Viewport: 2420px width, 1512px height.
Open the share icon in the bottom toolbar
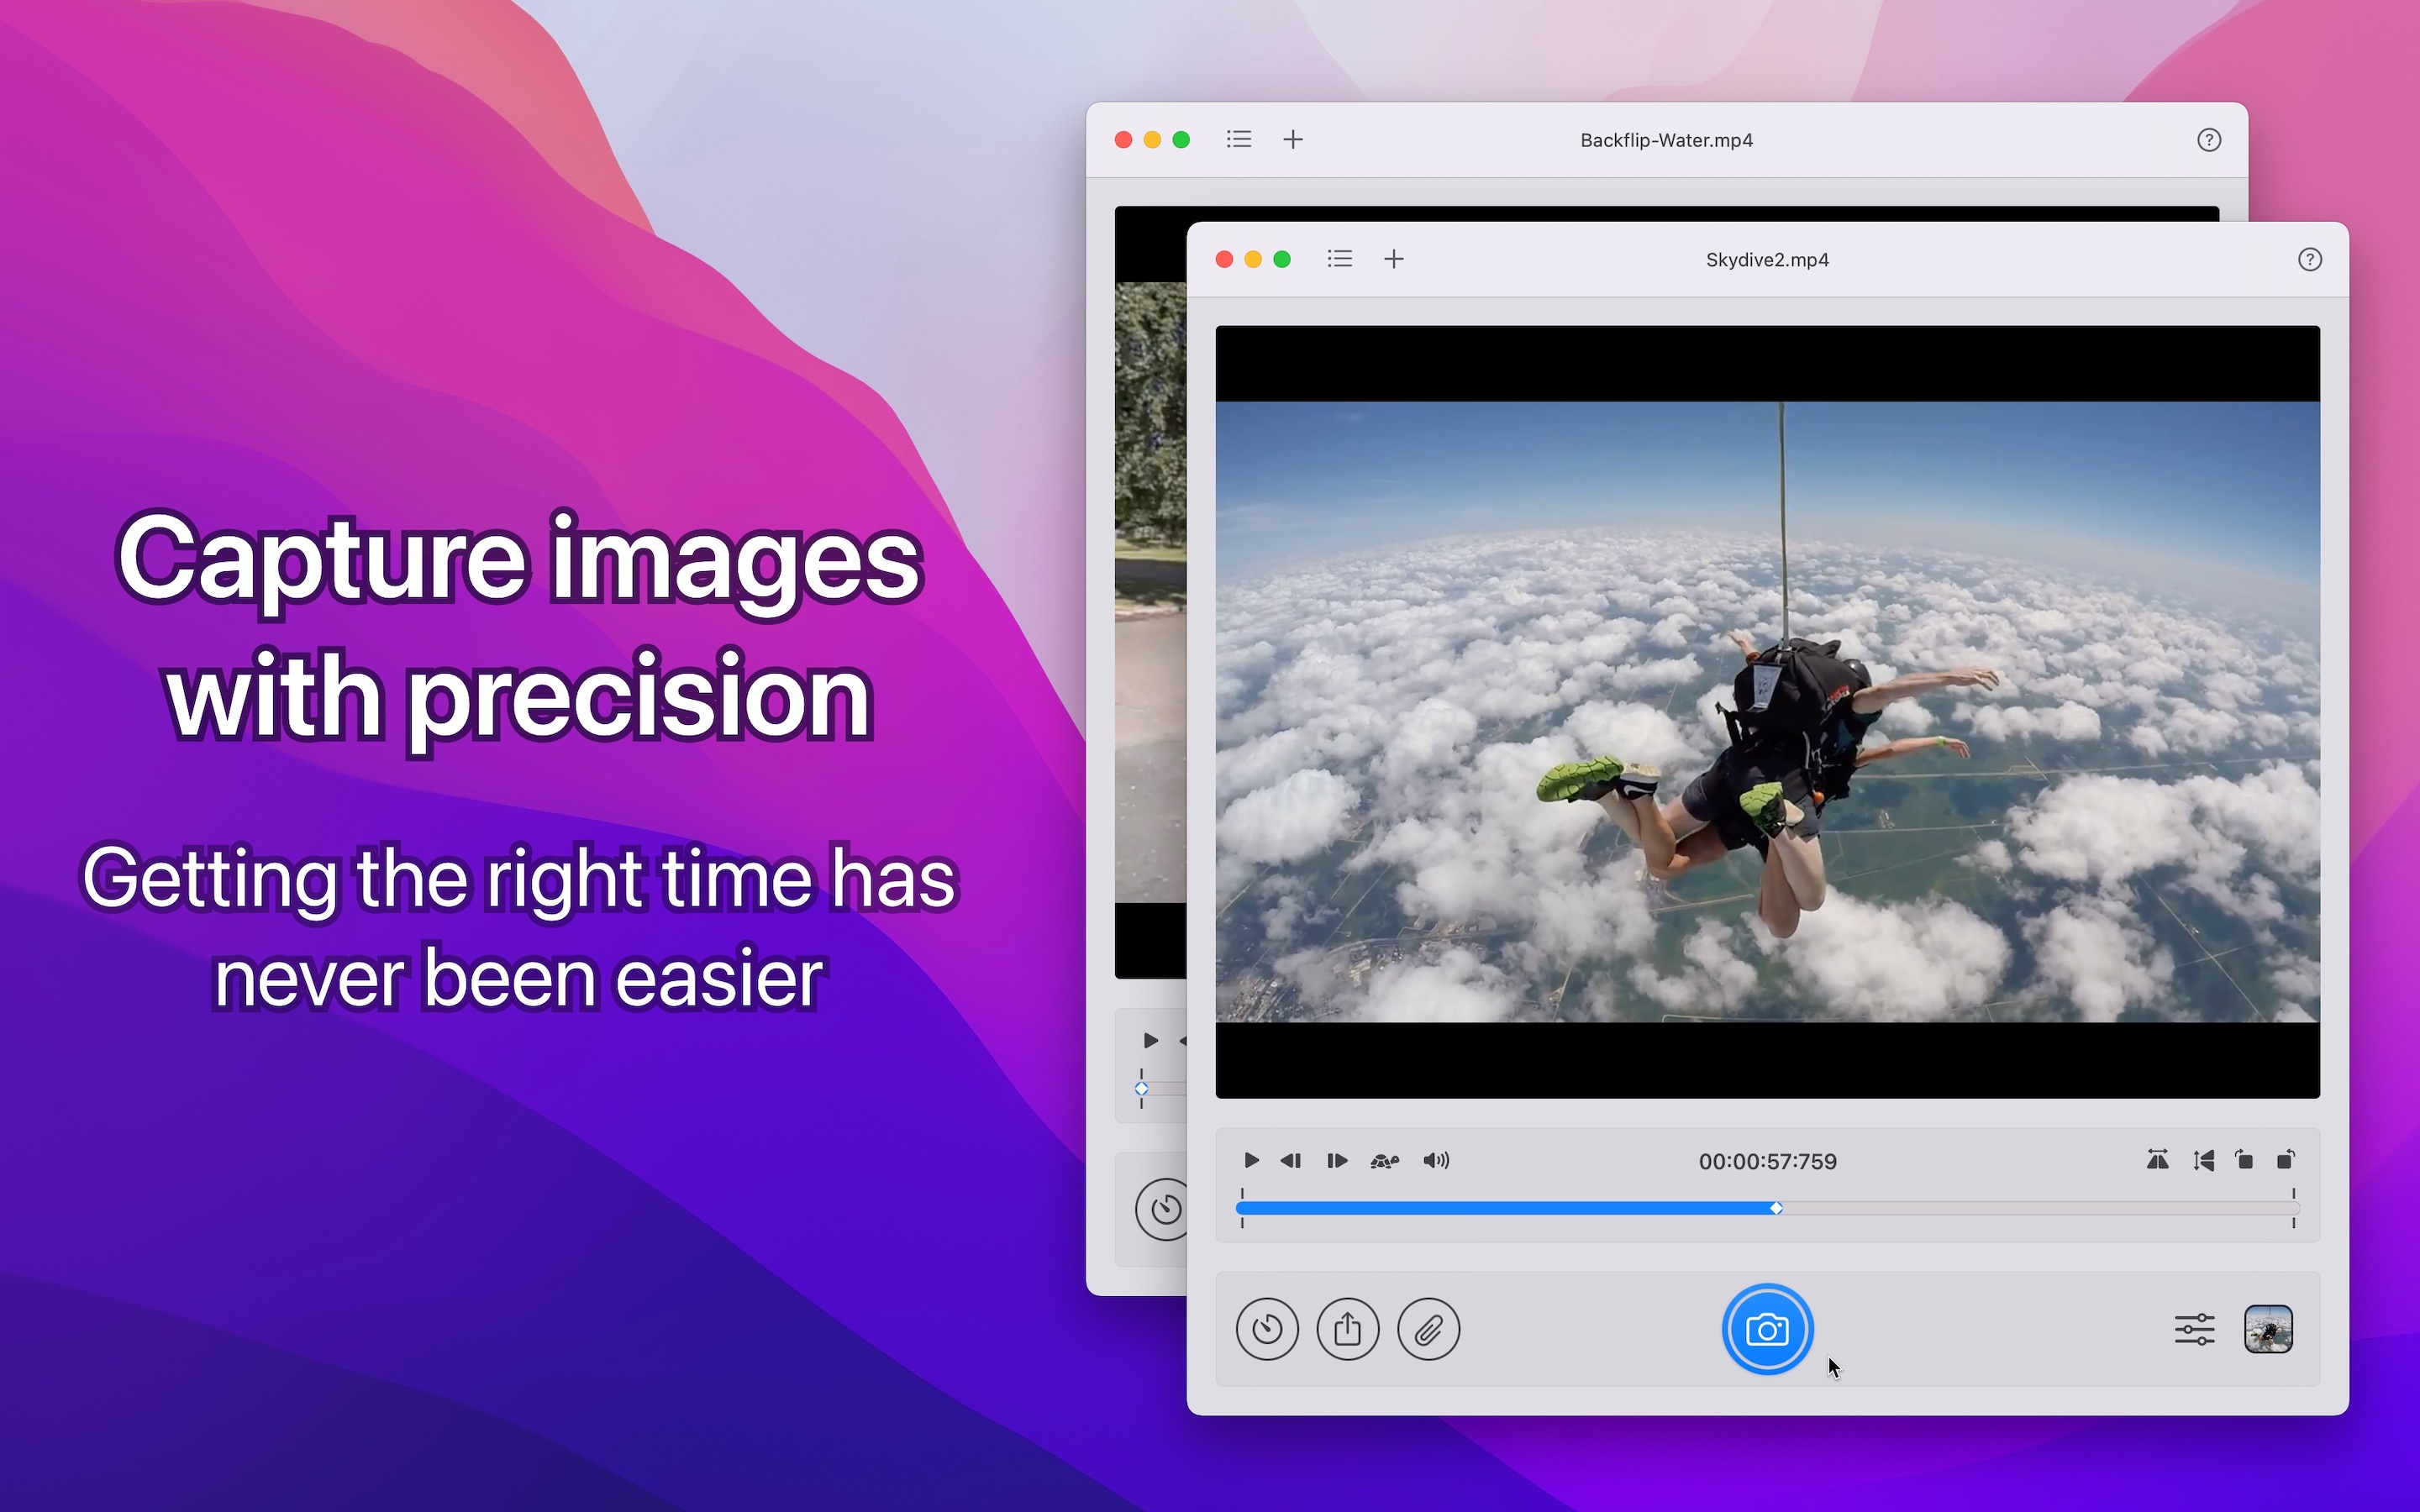[1348, 1329]
